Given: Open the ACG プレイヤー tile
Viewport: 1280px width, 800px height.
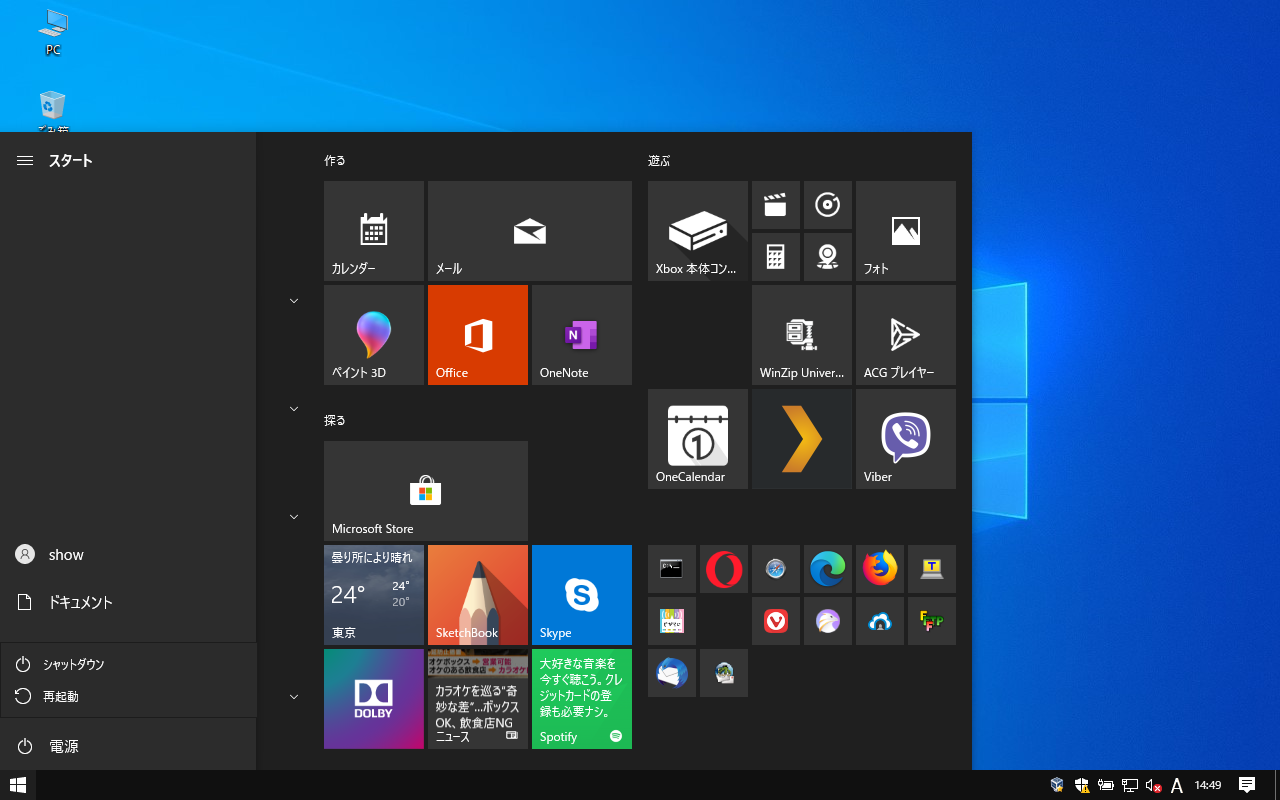Looking at the screenshot, I should [x=906, y=335].
